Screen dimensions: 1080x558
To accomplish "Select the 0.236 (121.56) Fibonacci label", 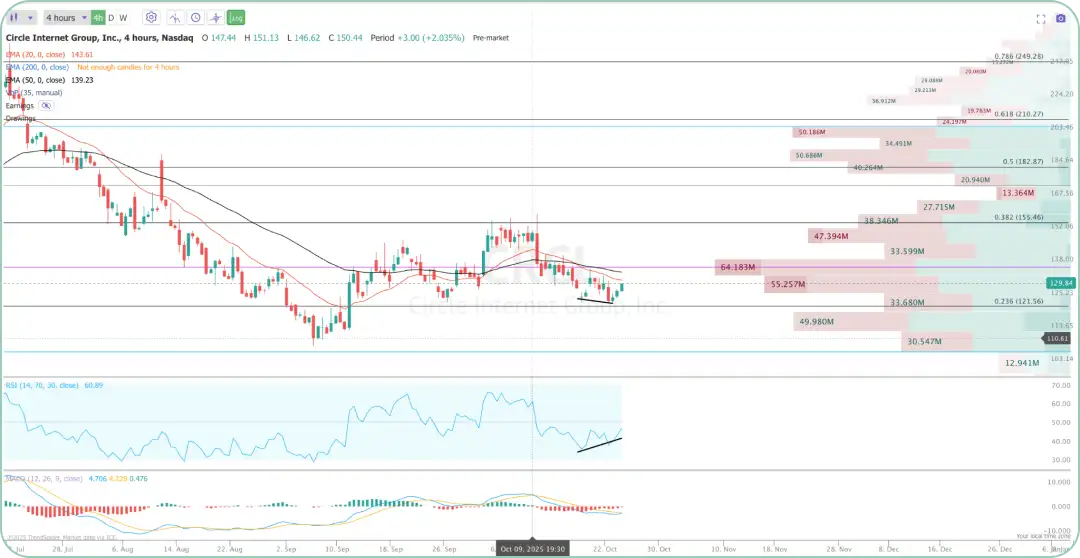I will point(1019,301).
